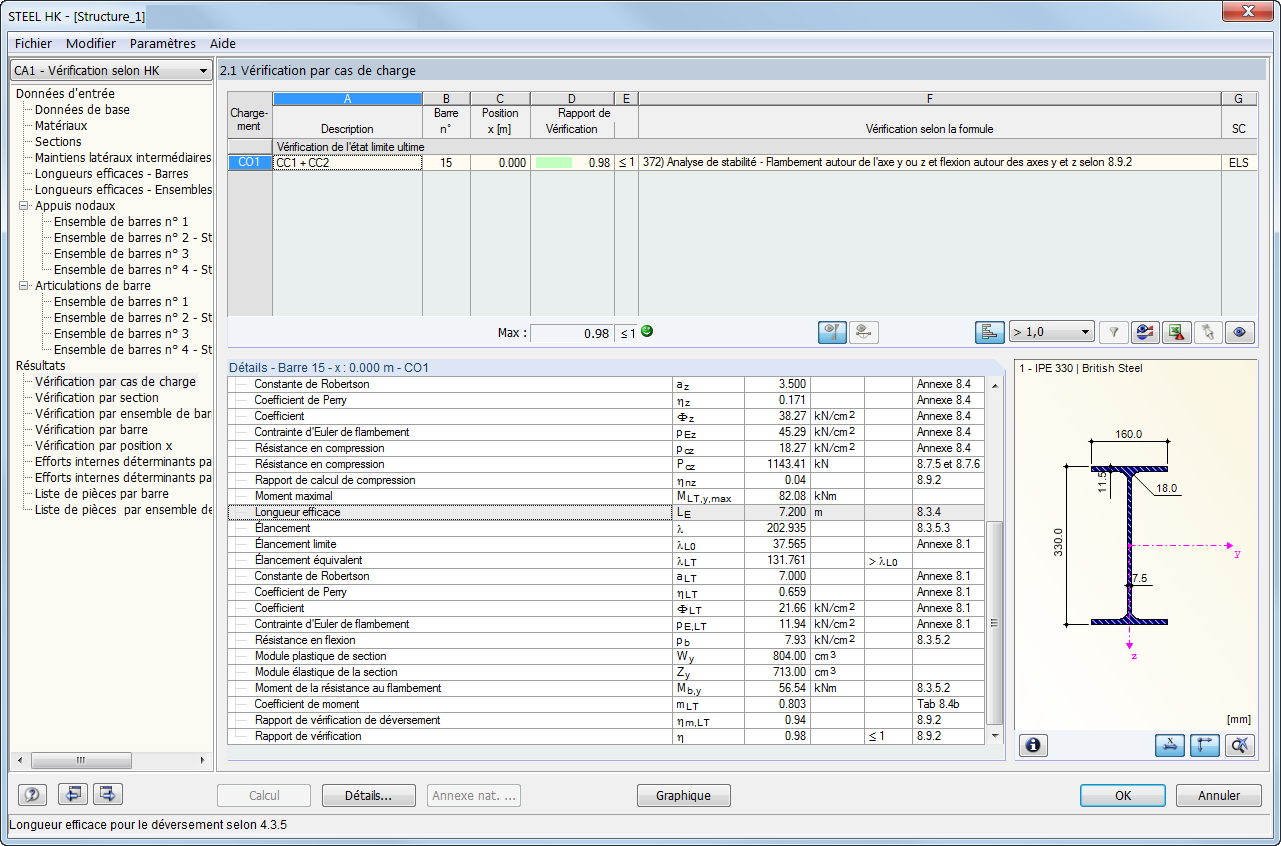Viewport: 1281px width, 846px height.
Task: Select Efforts internes déterminants par barre item
Action: click(x=123, y=462)
